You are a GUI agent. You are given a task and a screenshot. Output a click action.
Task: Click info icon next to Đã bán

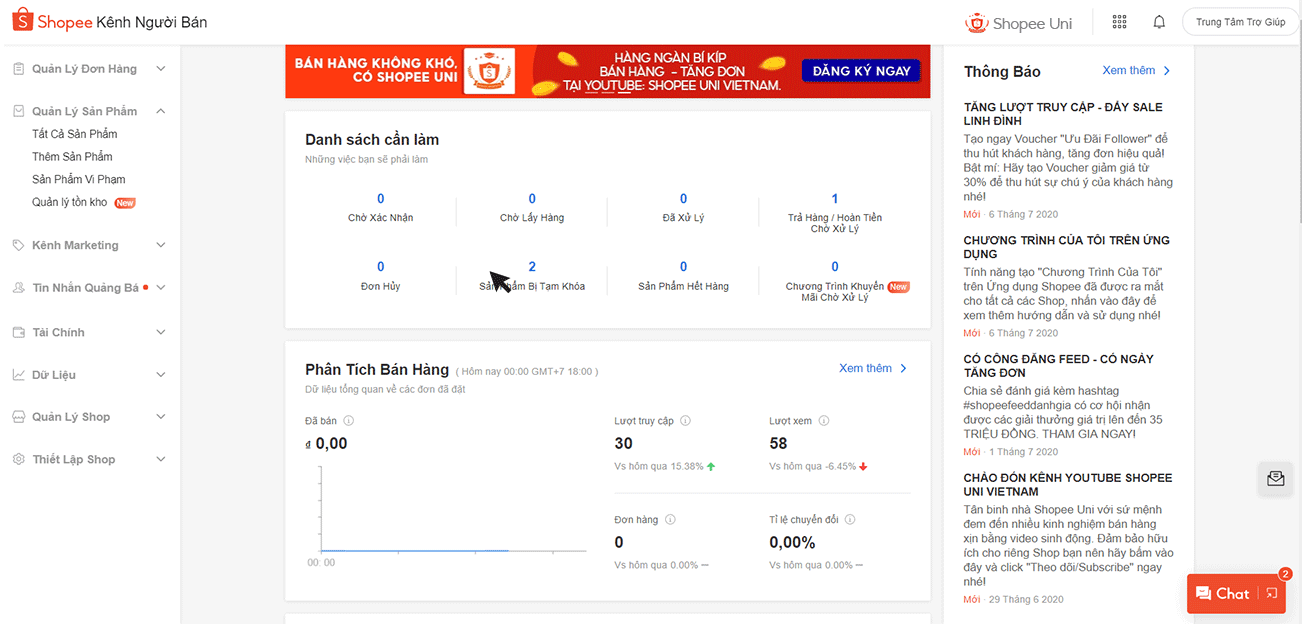(349, 421)
